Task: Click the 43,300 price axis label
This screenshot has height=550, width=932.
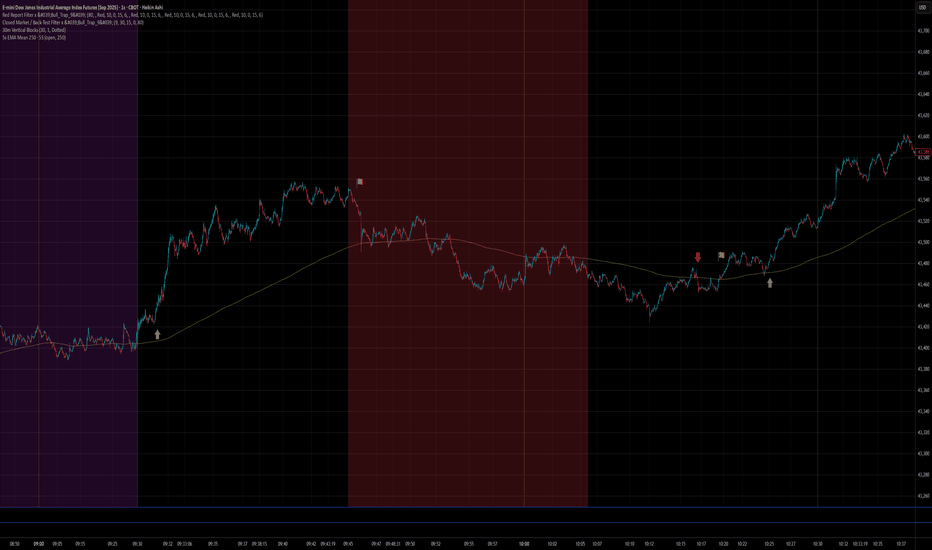Action: pos(924,454)
